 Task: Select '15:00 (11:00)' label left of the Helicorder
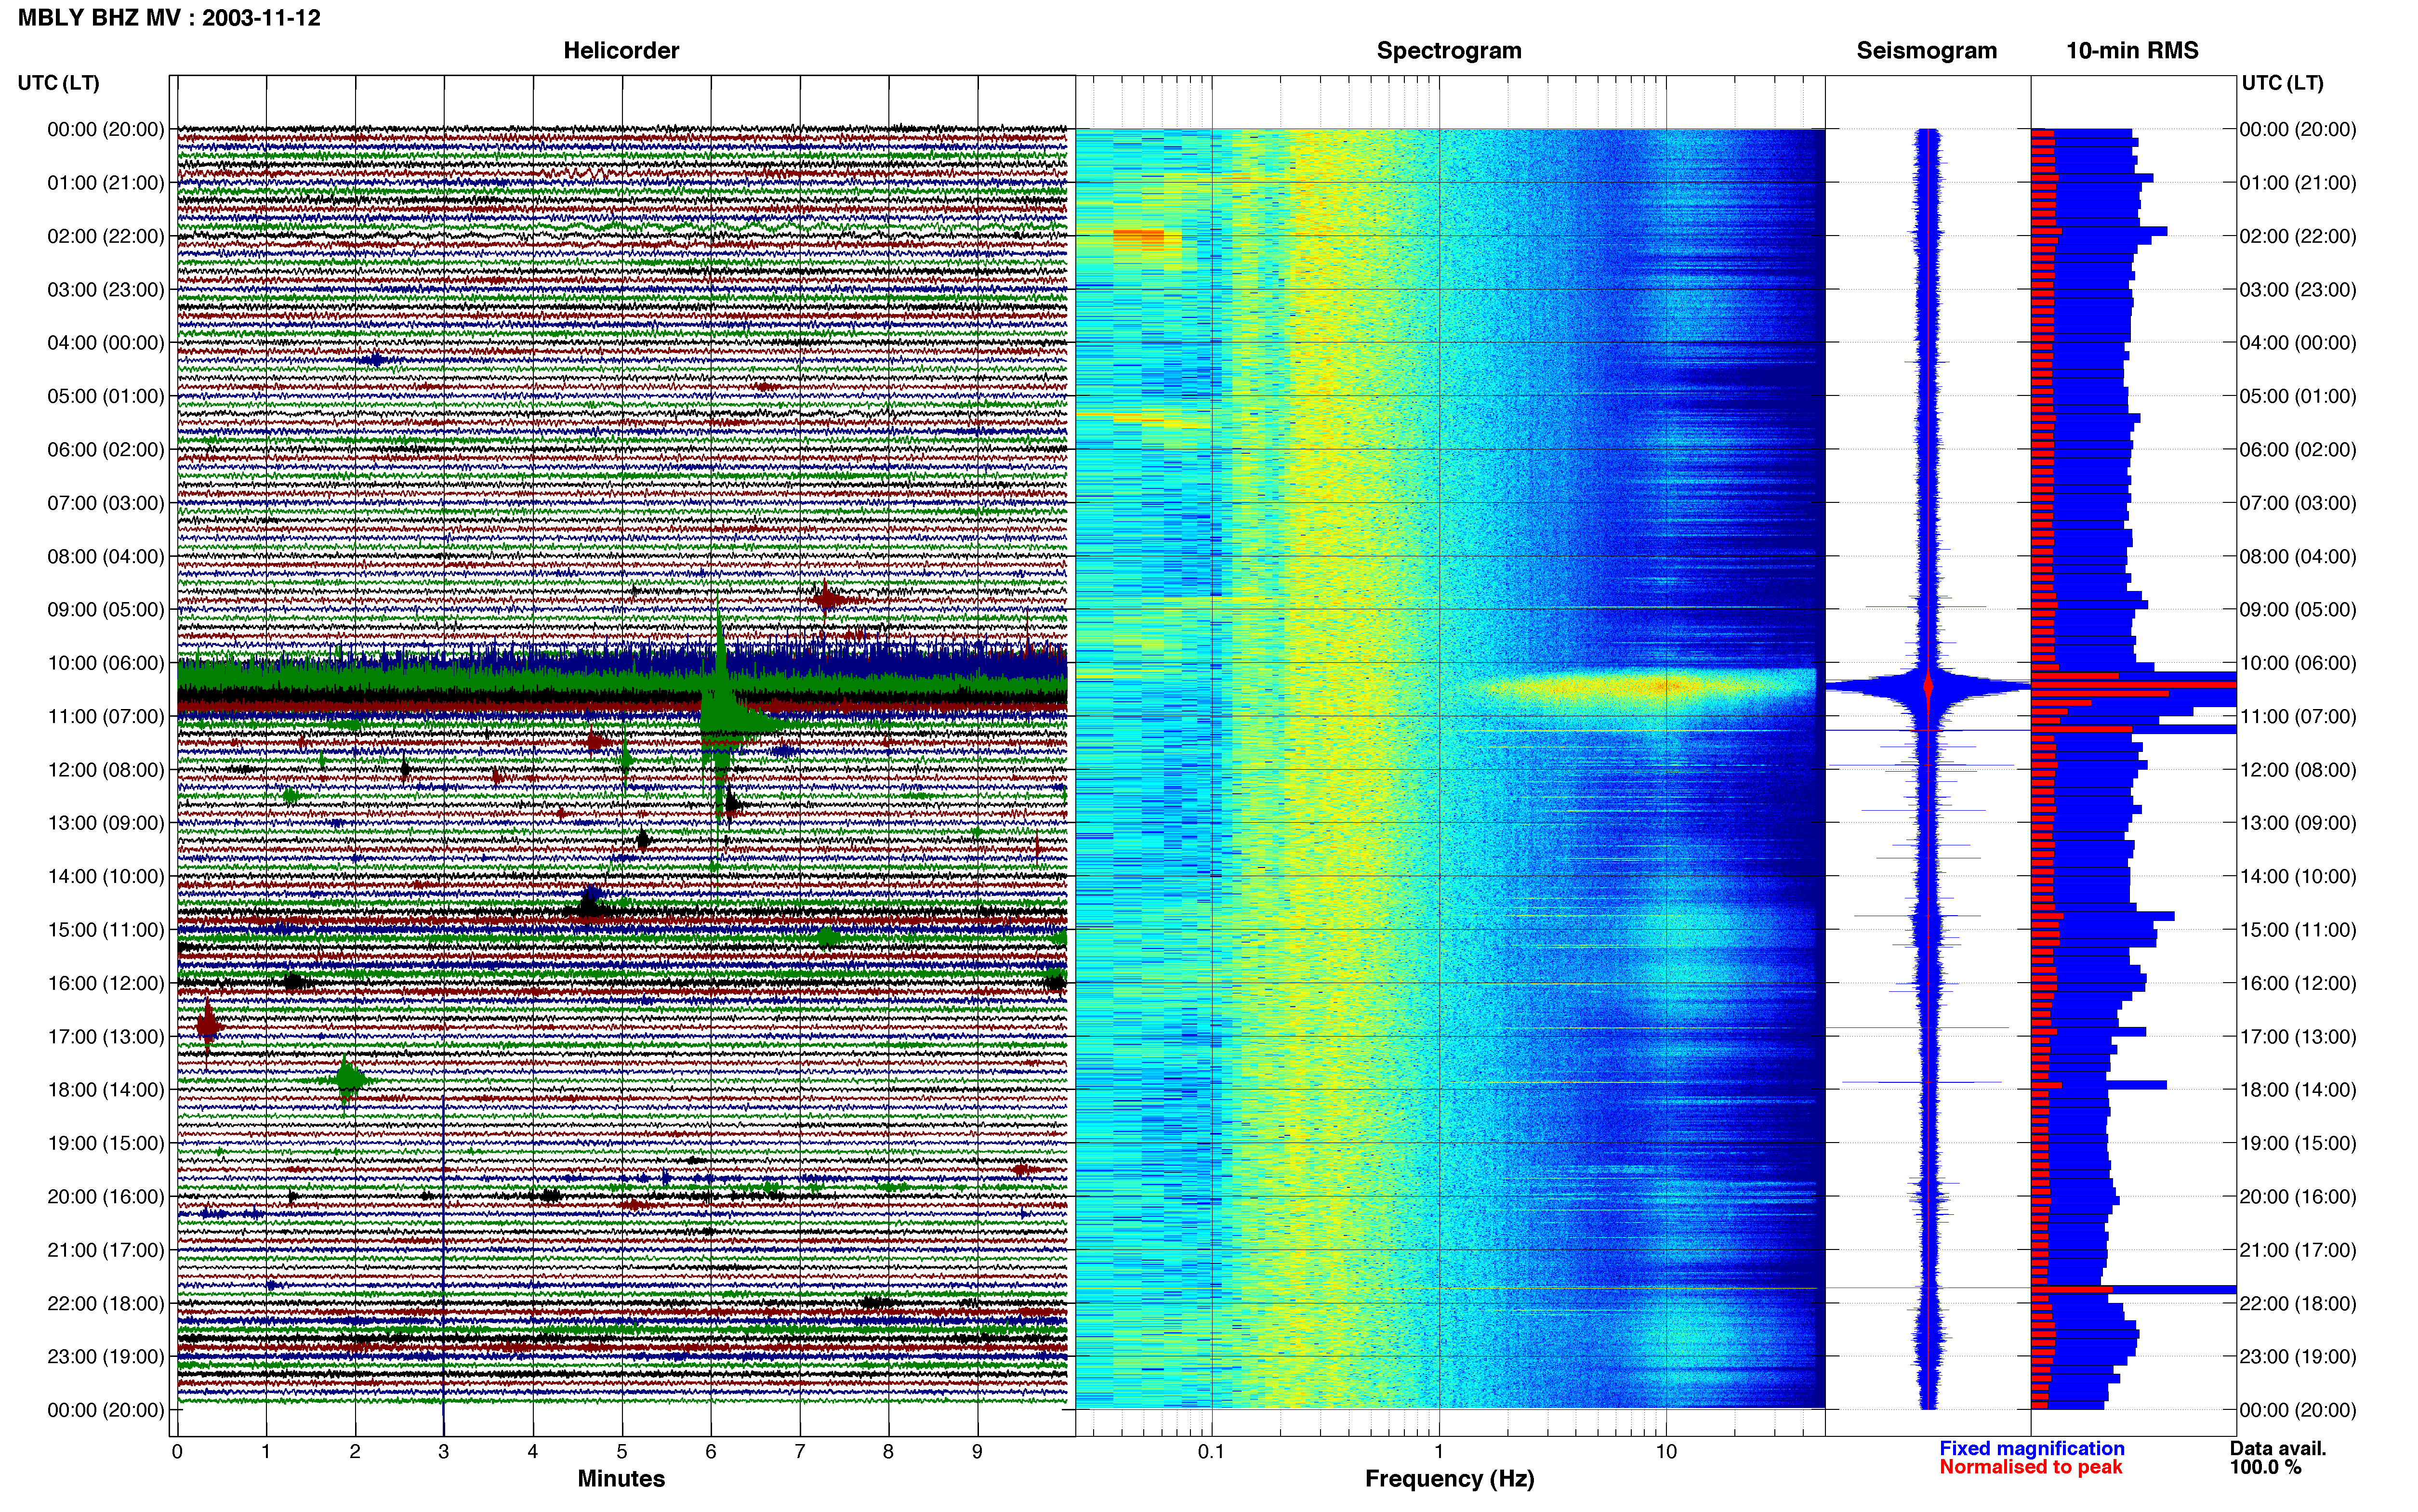[x=105, y=930]
